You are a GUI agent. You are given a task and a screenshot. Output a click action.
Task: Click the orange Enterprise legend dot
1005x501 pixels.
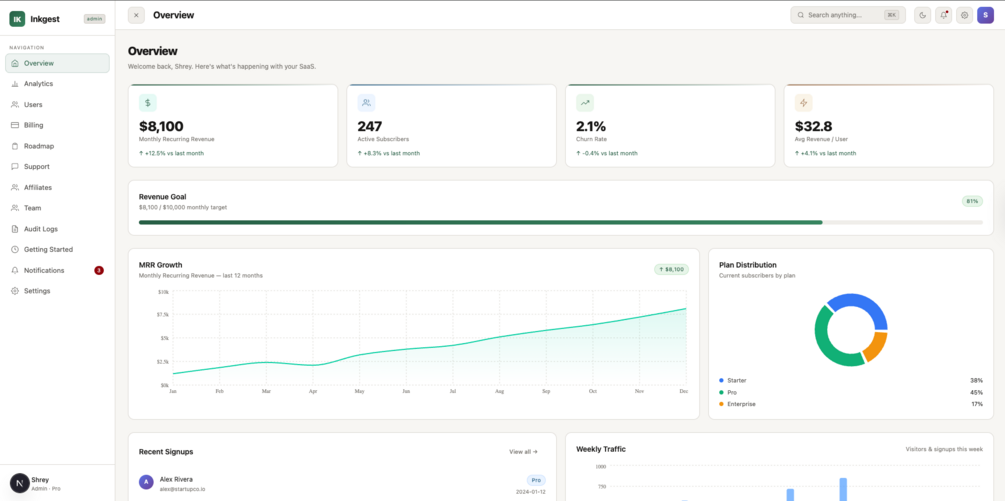[x=721, y=404]
